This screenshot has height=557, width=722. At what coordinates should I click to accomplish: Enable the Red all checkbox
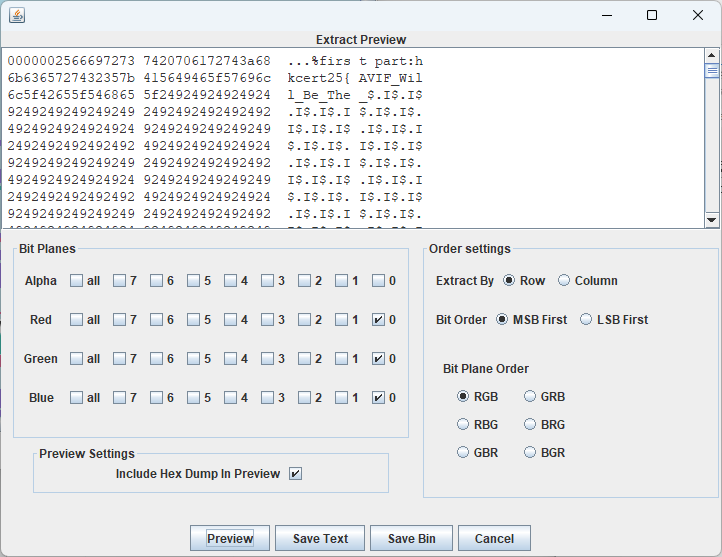[x=76, y=319]
